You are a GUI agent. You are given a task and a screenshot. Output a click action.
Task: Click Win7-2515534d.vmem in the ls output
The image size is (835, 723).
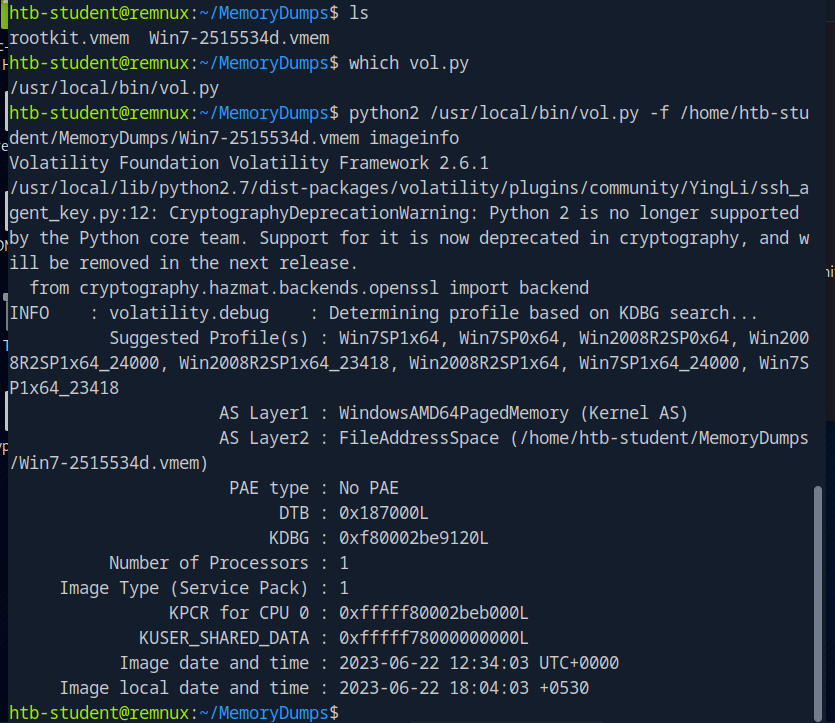pyautogui.click(x=239, y=38)
